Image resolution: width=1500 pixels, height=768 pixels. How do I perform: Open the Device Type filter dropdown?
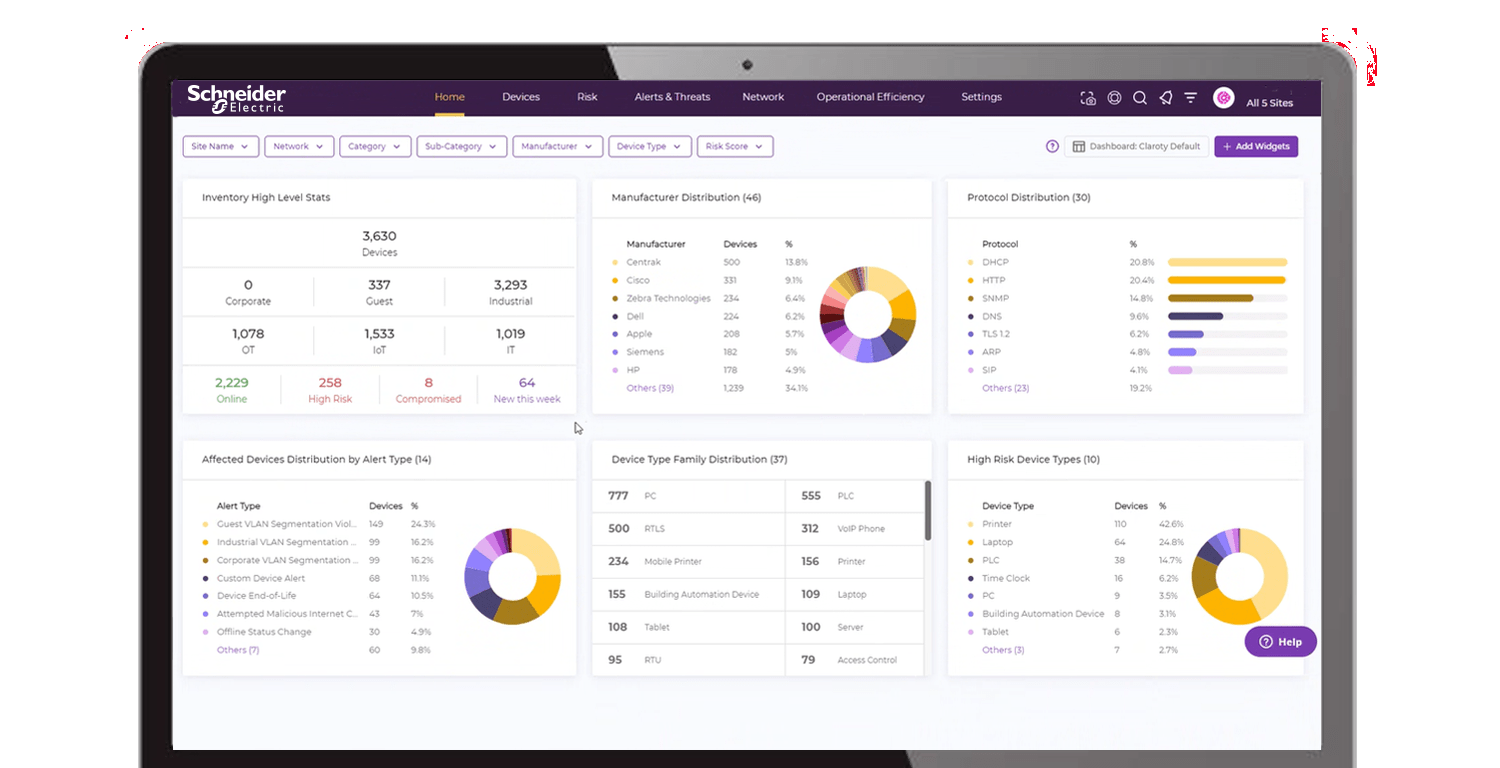tap(649, 146)
